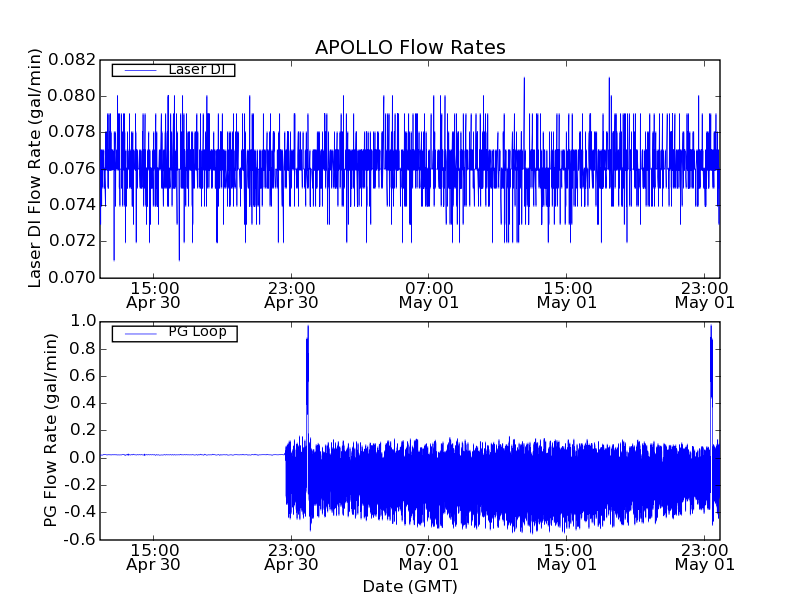The width and height of the screenshot is (800, 600).
Task: Click the blue line sample in Laser DI legend
Action: click(x=137, y=70)
